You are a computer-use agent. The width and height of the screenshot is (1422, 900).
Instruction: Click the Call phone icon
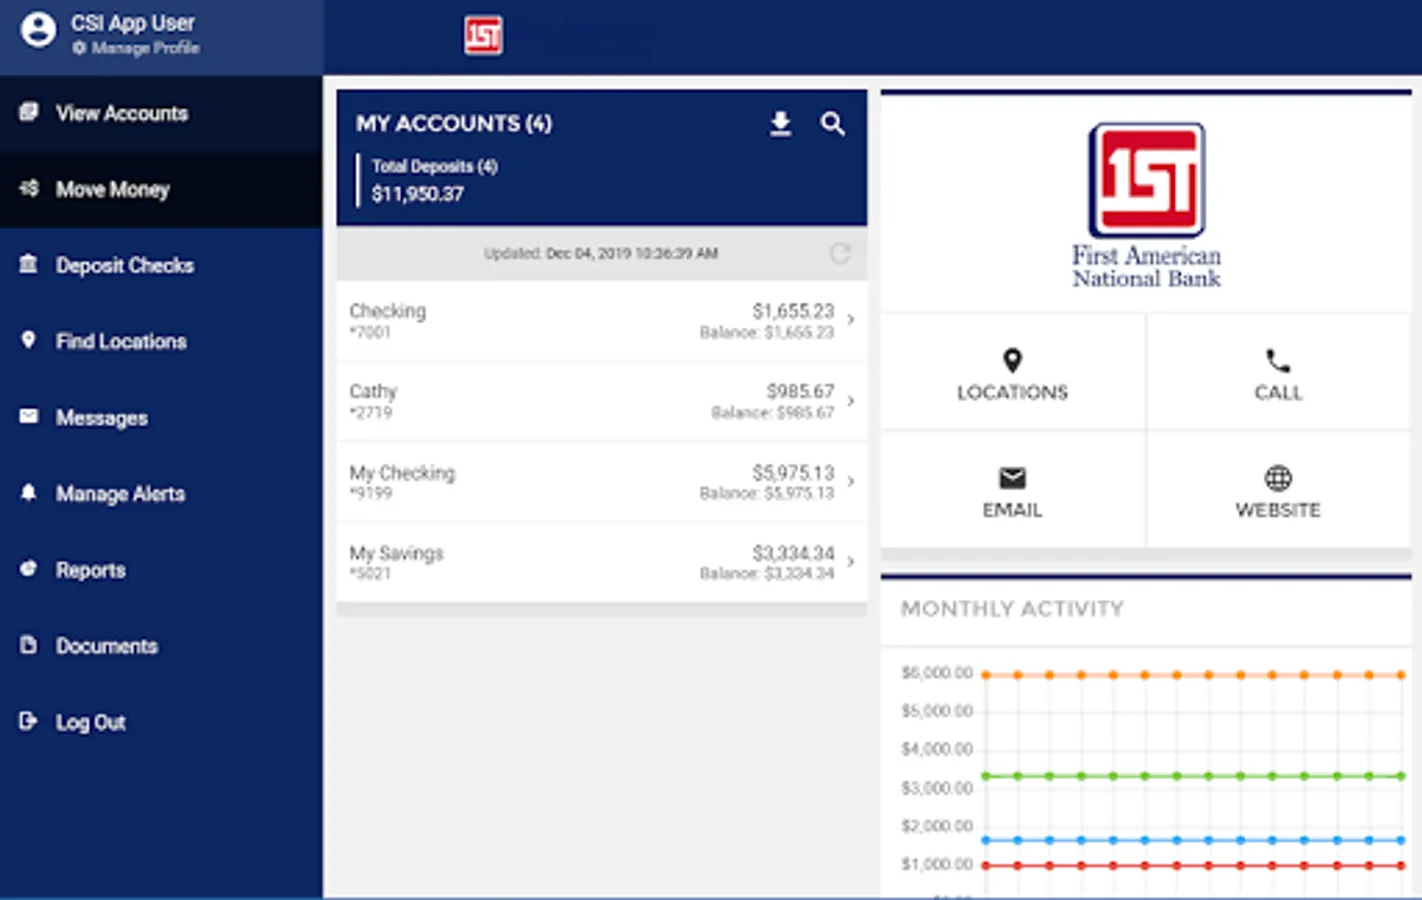tap(1278, 360)
